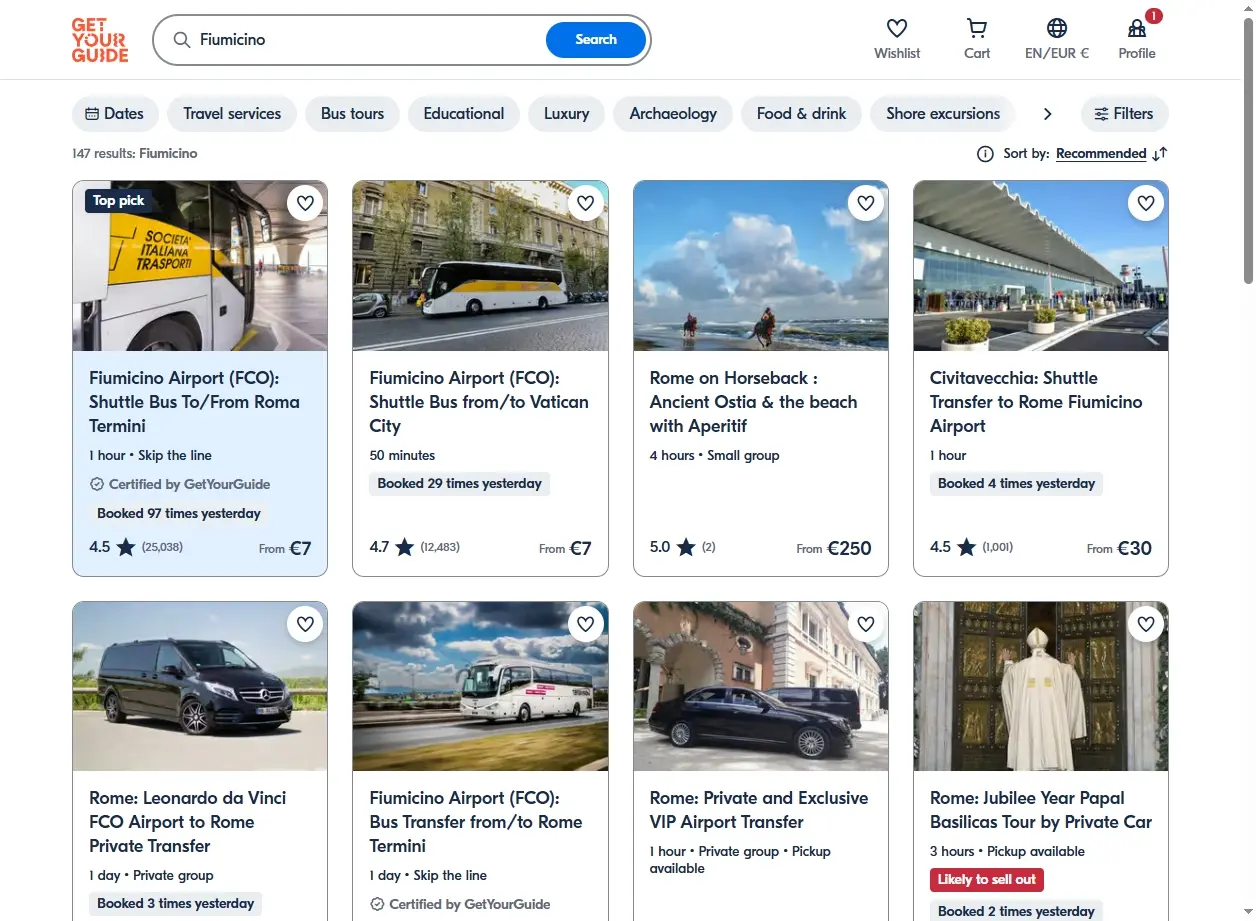The height and width of the screenshot is (921, 1256).
Task: Open Leonardo da Vinci FCO Private Transfer title
Action: pos(188,822)
